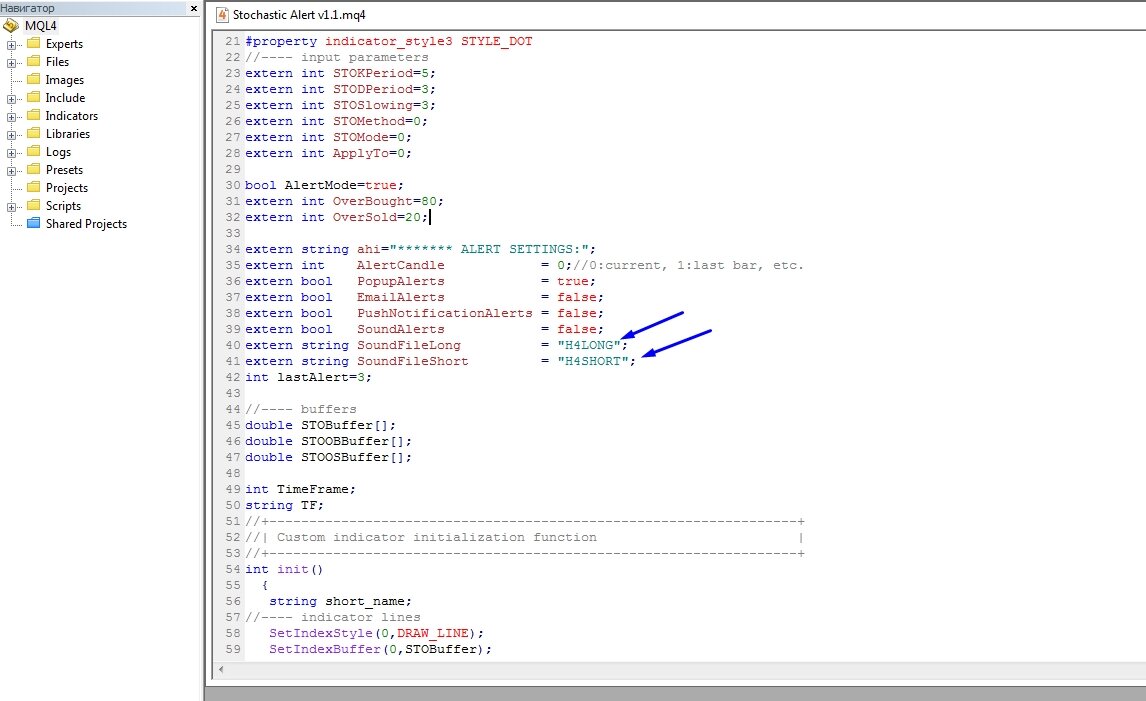
Task: Select the Projects tree item
Action: click(x=67, y=188)
